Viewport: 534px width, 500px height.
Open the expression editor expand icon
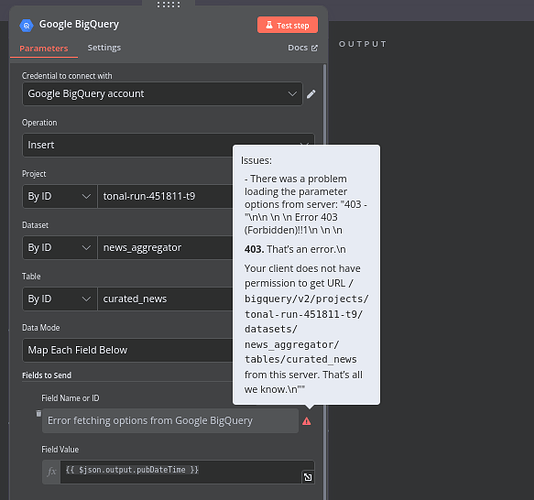[x=308, y=477]
